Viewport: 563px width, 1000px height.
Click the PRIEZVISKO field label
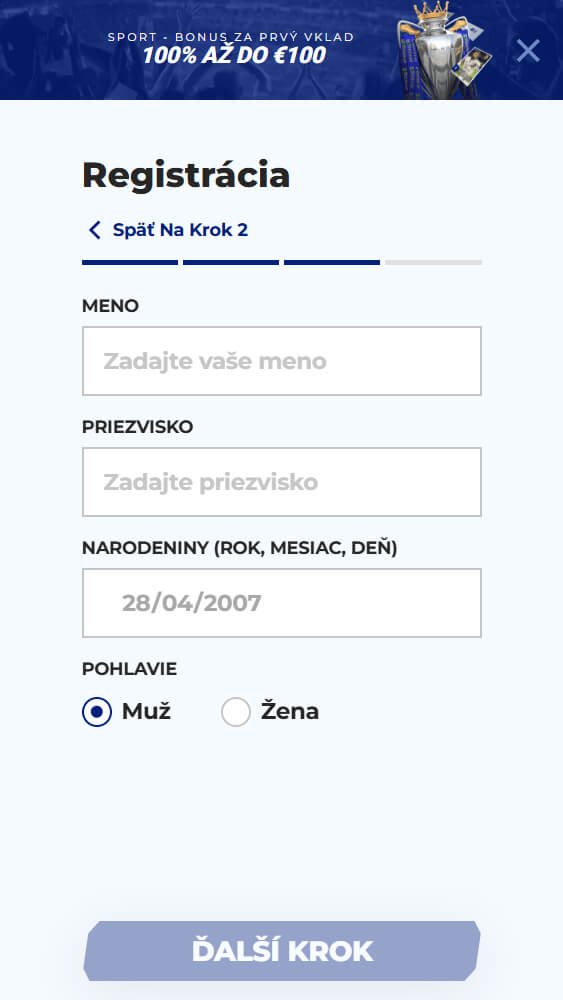pyautogui.click(x=138, y=427)
